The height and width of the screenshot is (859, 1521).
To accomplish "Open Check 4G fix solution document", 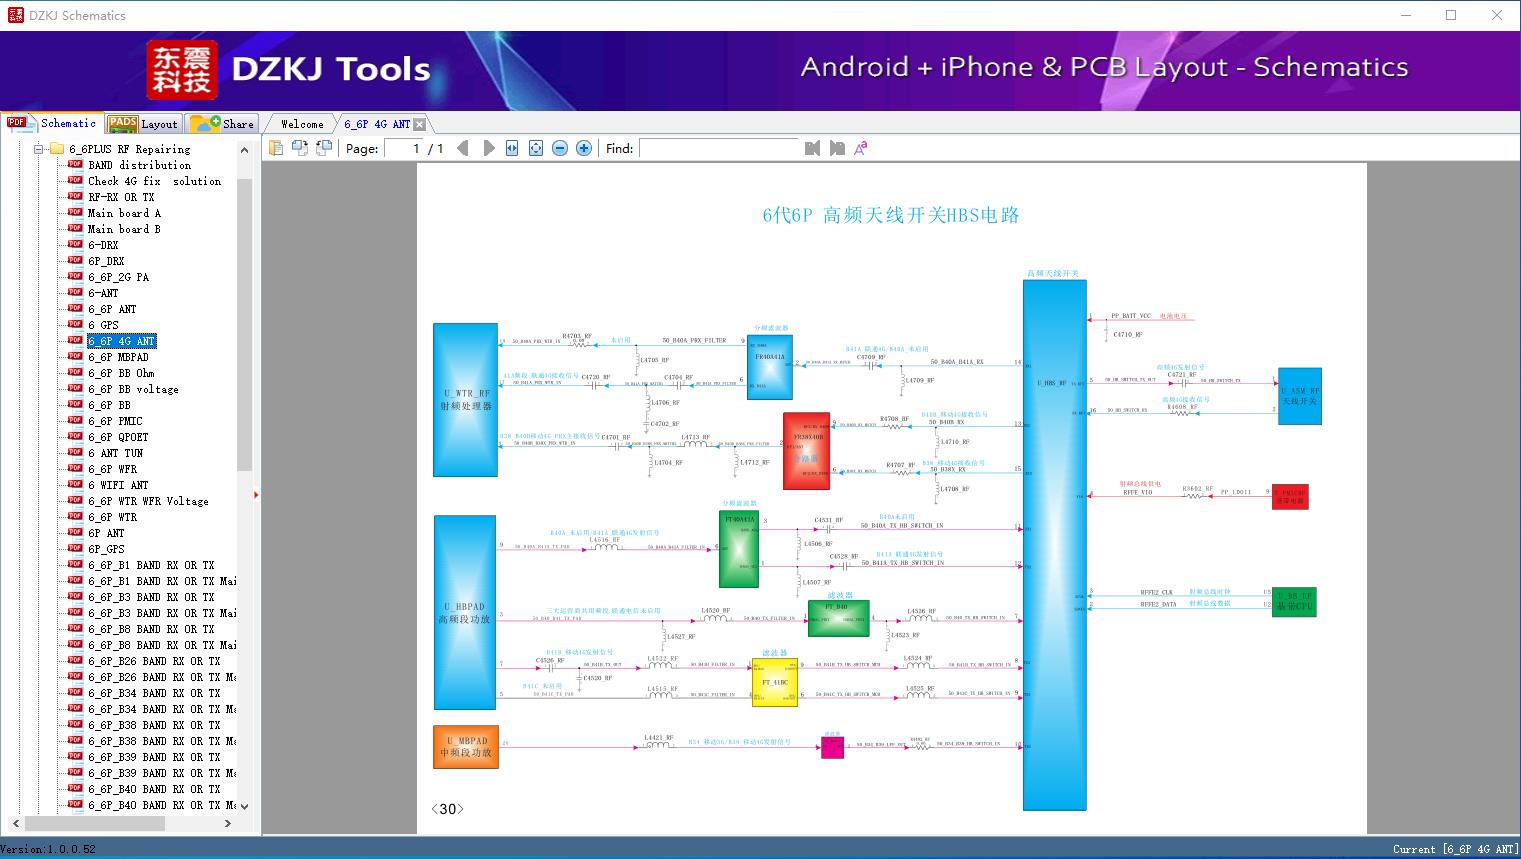I will (154, 181).
